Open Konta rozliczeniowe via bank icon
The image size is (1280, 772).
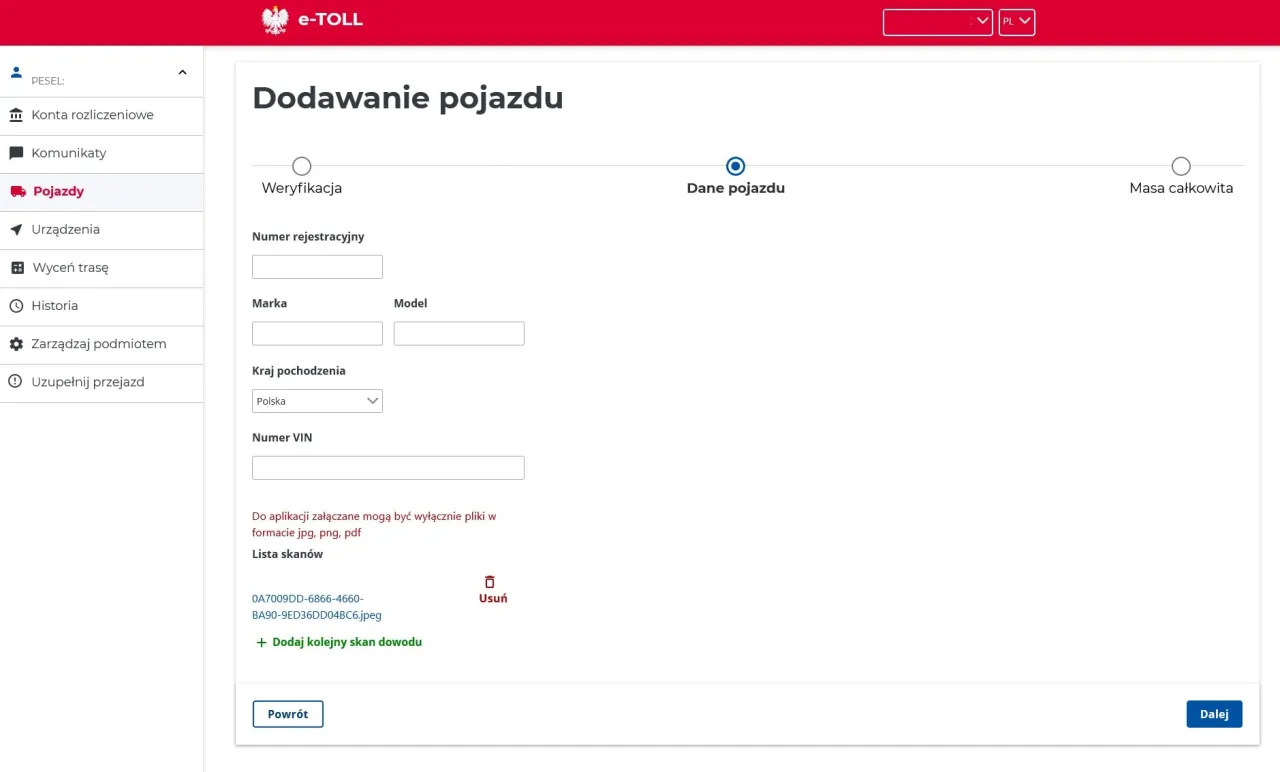point(15,115)
